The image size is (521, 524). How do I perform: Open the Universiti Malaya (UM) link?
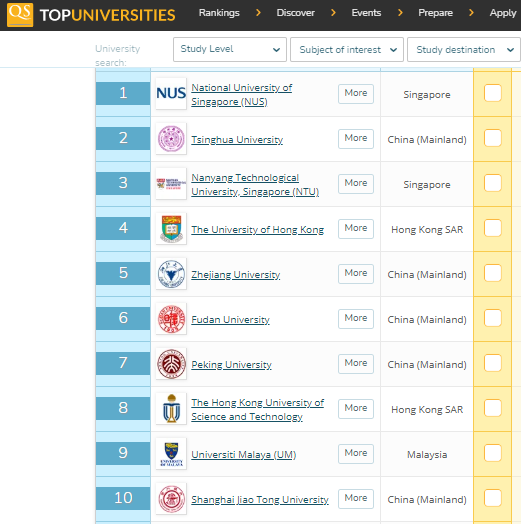click(x=244, y=454)
